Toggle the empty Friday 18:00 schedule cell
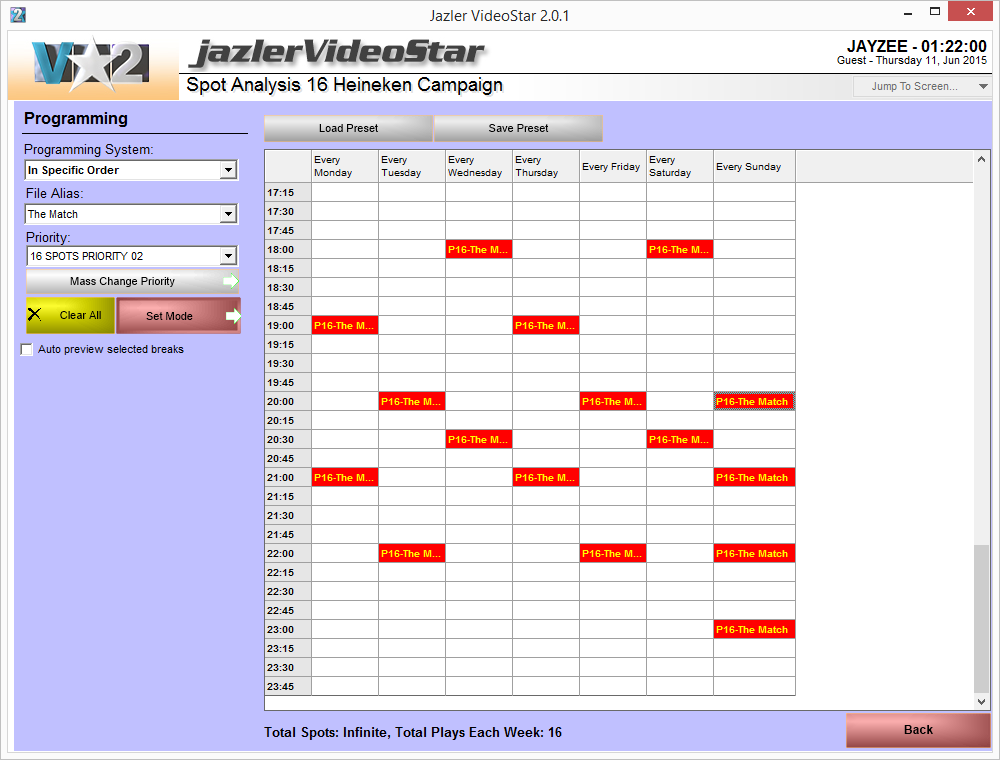The image size is (1000, 760). coord(612,250)
